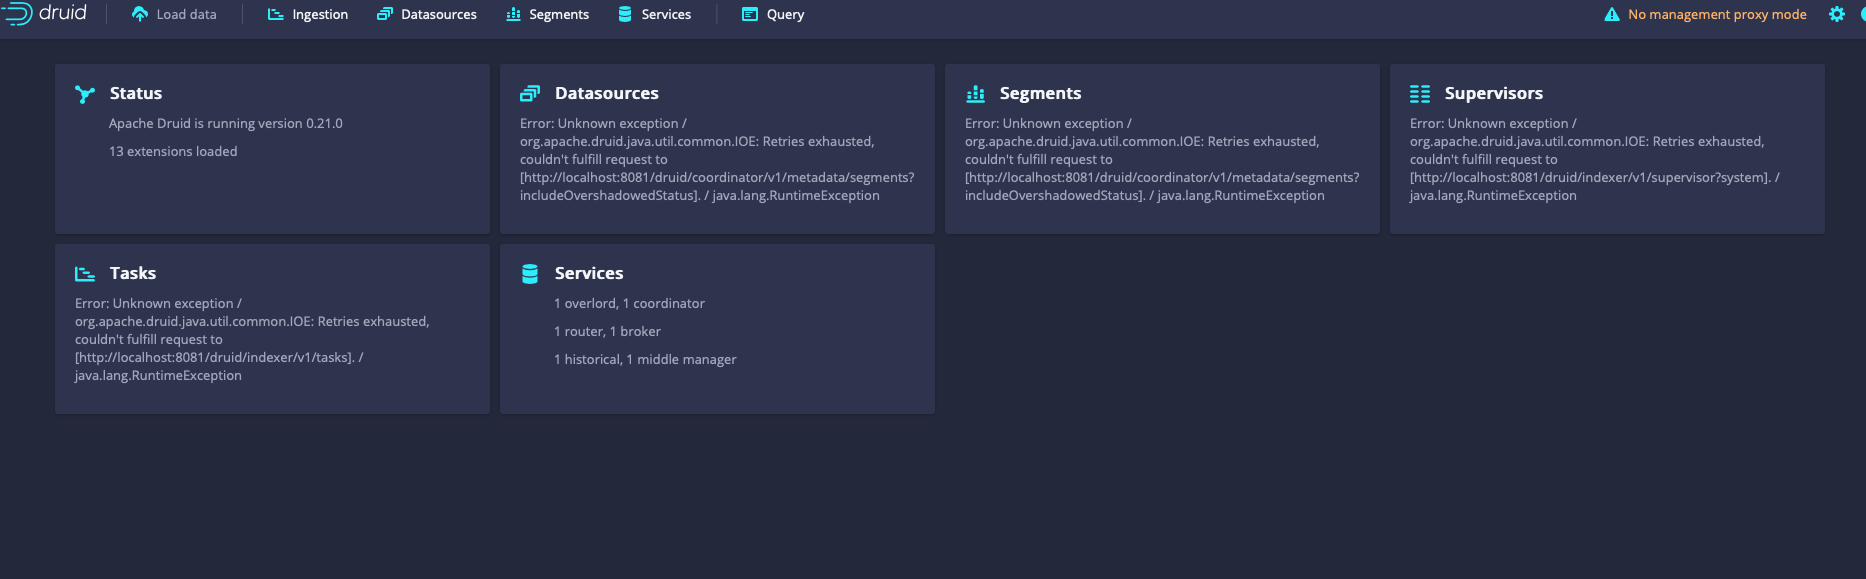
Task: Open the Tasks card heading
Action: 133,273
